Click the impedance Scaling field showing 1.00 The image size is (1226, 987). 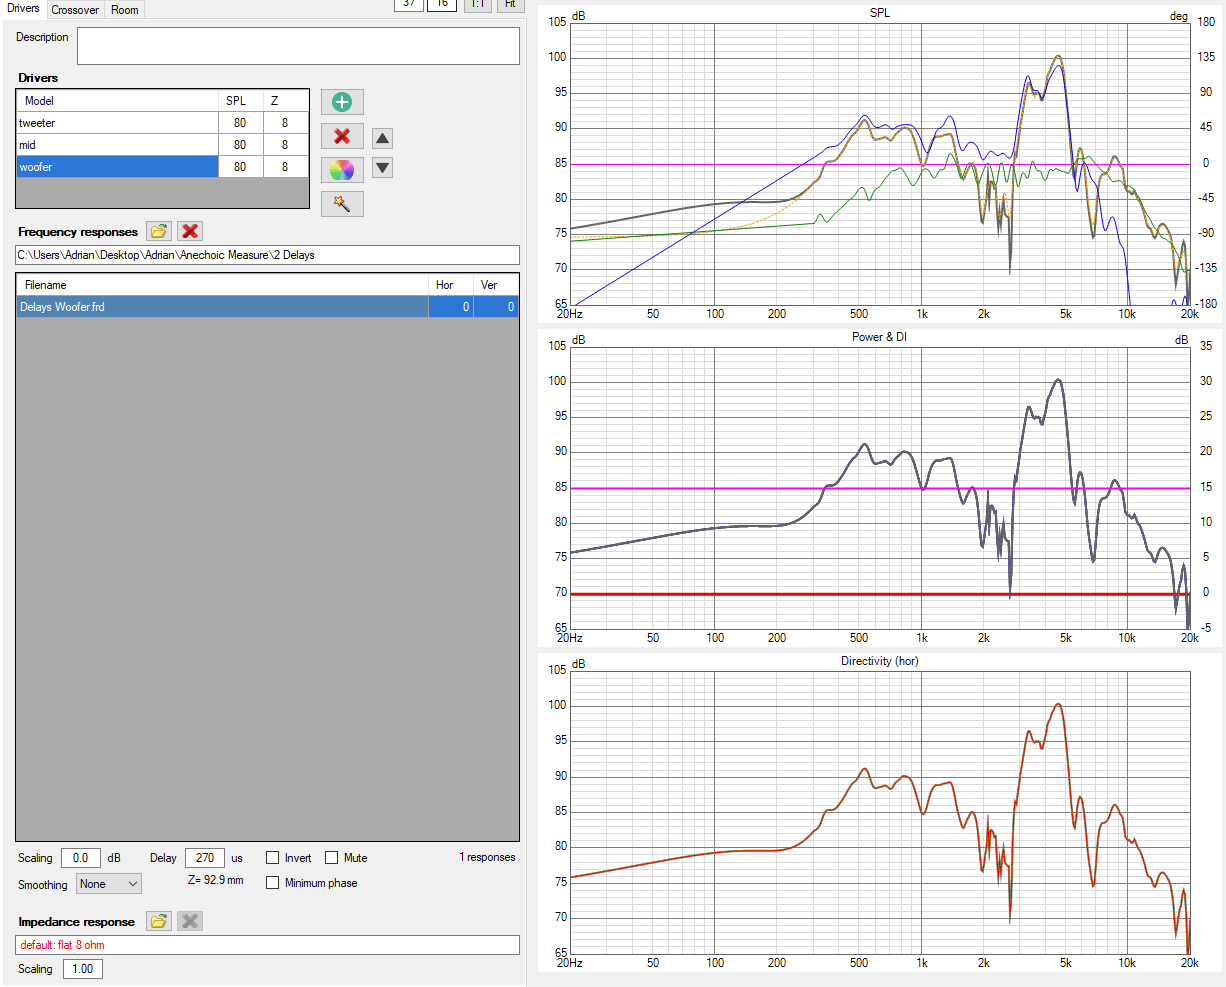tap(83, 969)
